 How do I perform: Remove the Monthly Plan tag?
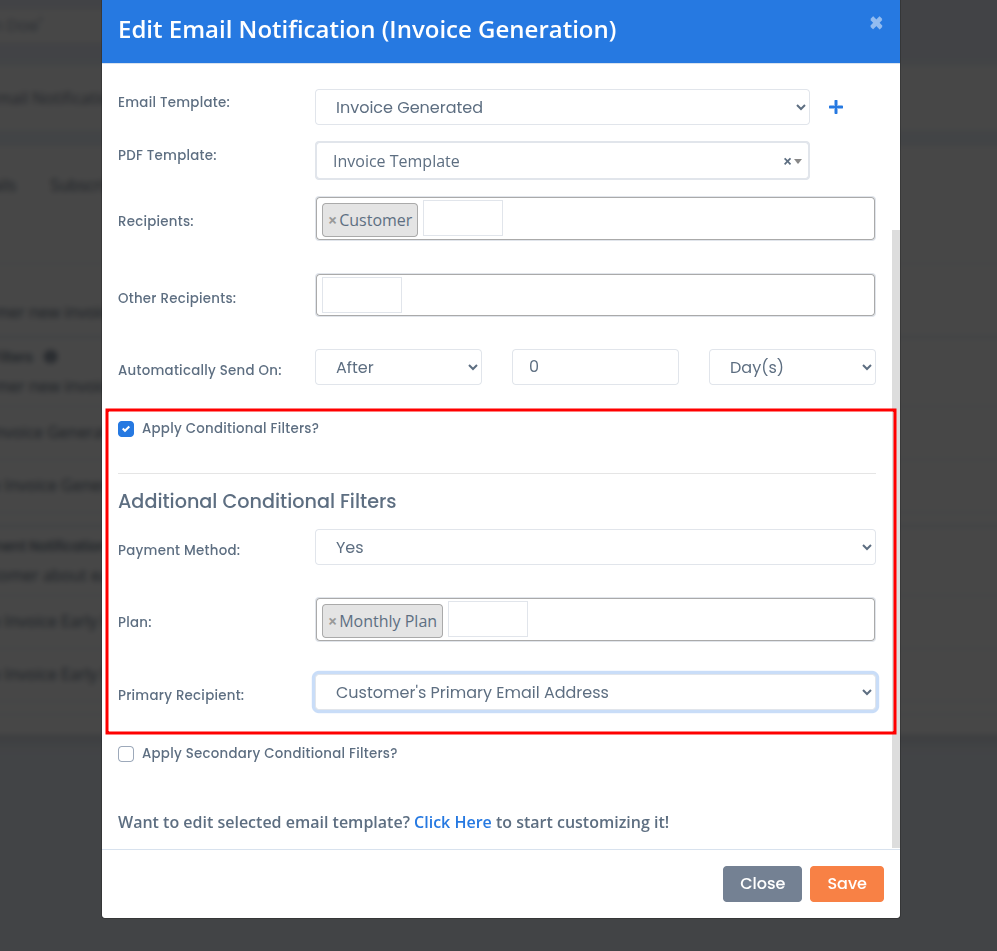pos(332,621)
